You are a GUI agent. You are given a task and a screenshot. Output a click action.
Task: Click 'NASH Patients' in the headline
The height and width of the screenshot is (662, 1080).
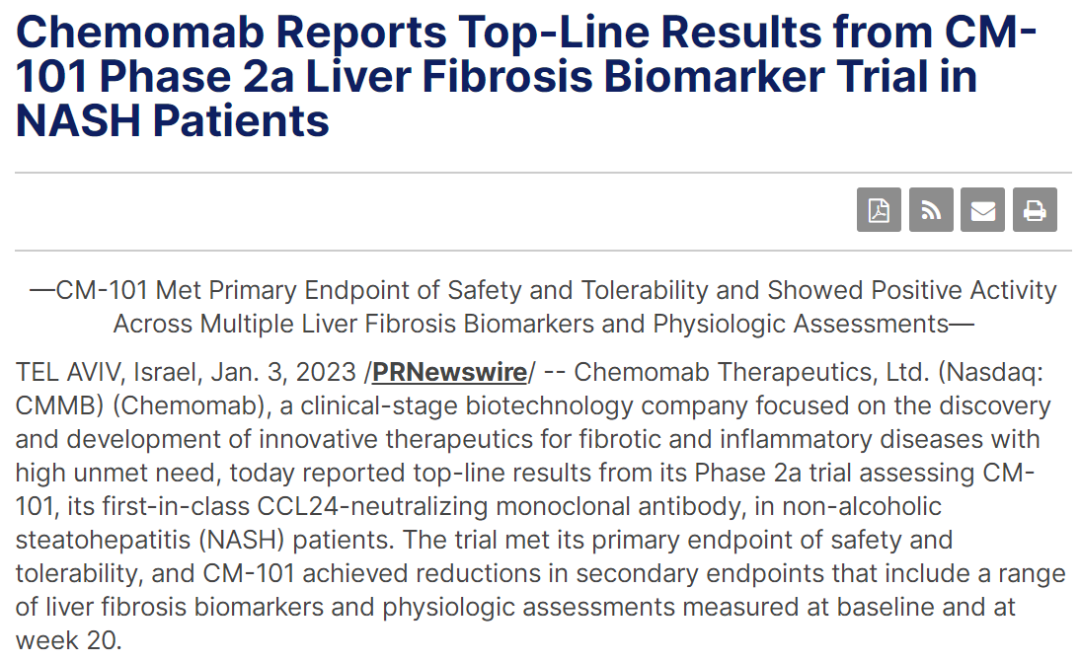tap(172, 122)
